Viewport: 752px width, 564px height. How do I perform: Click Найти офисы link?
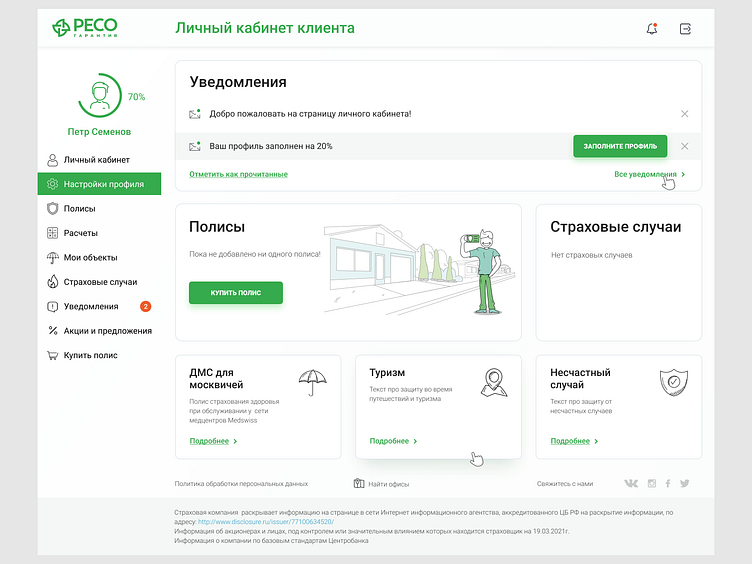[388, 484]
